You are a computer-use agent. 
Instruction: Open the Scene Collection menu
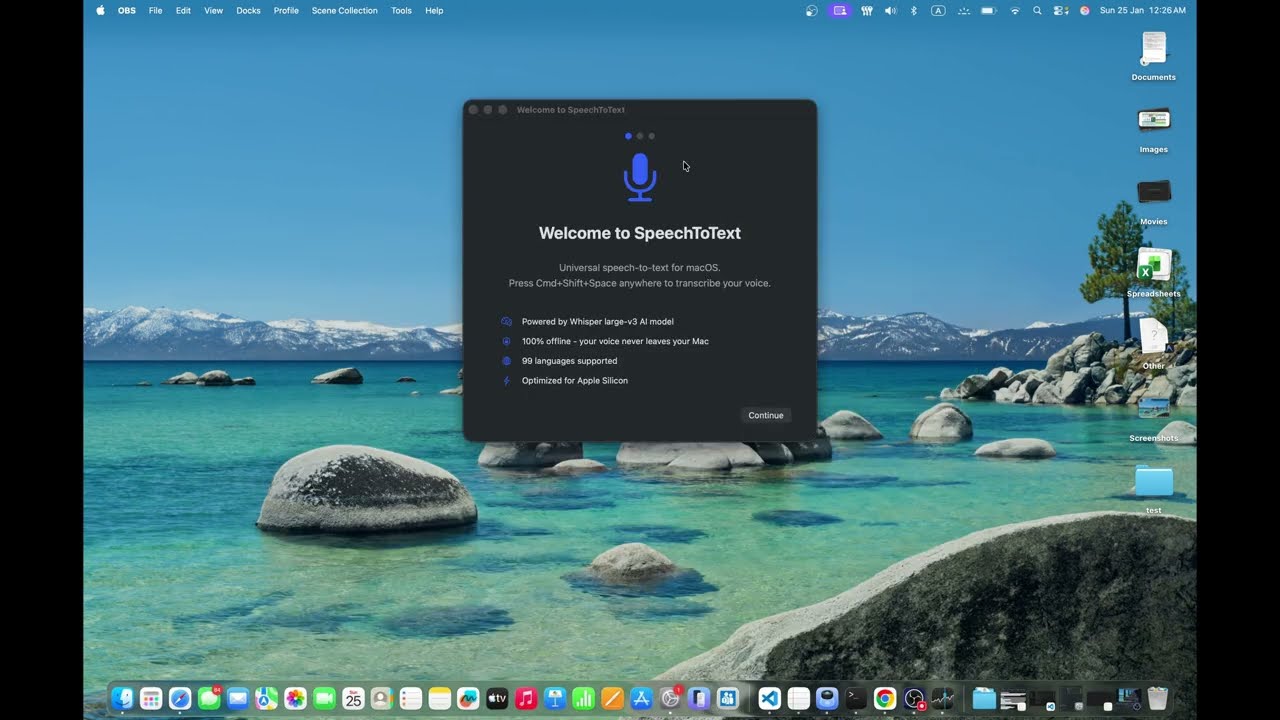tap(345, 10)
